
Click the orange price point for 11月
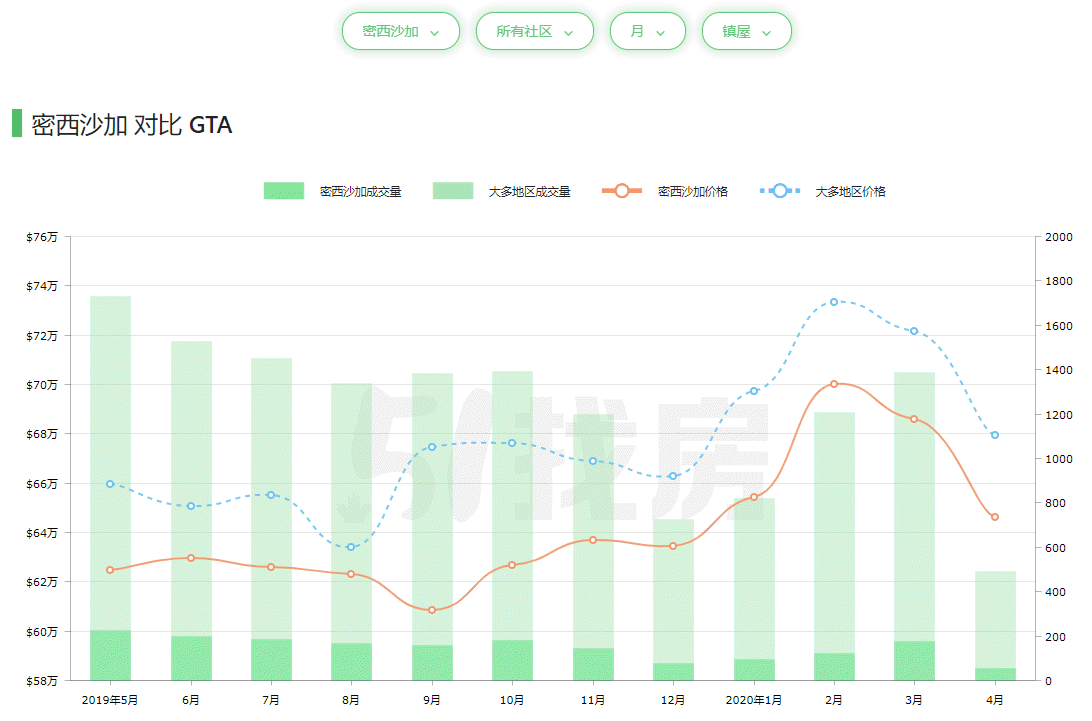[x=593, y=540]
